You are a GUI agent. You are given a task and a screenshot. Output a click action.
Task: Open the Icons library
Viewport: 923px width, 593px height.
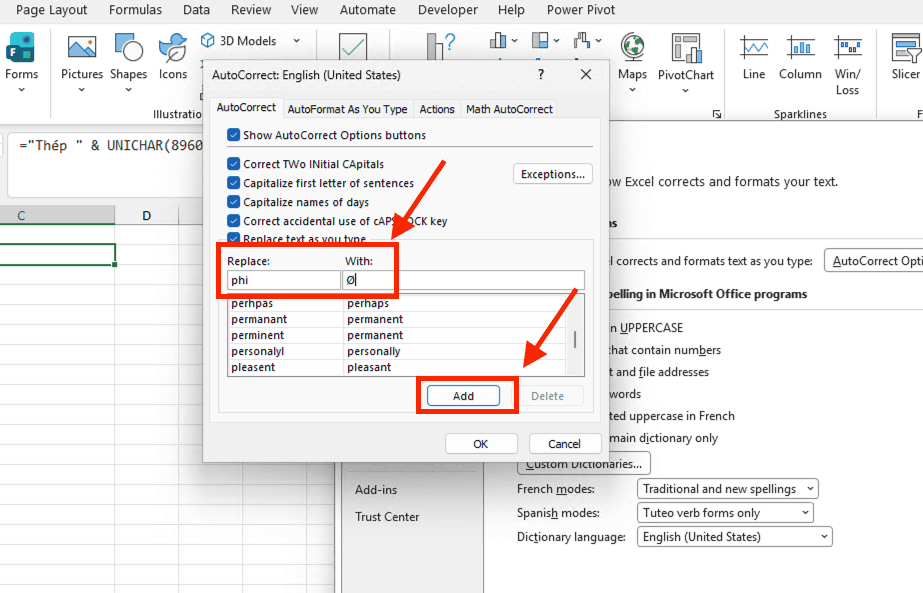(x=172, y=48)
